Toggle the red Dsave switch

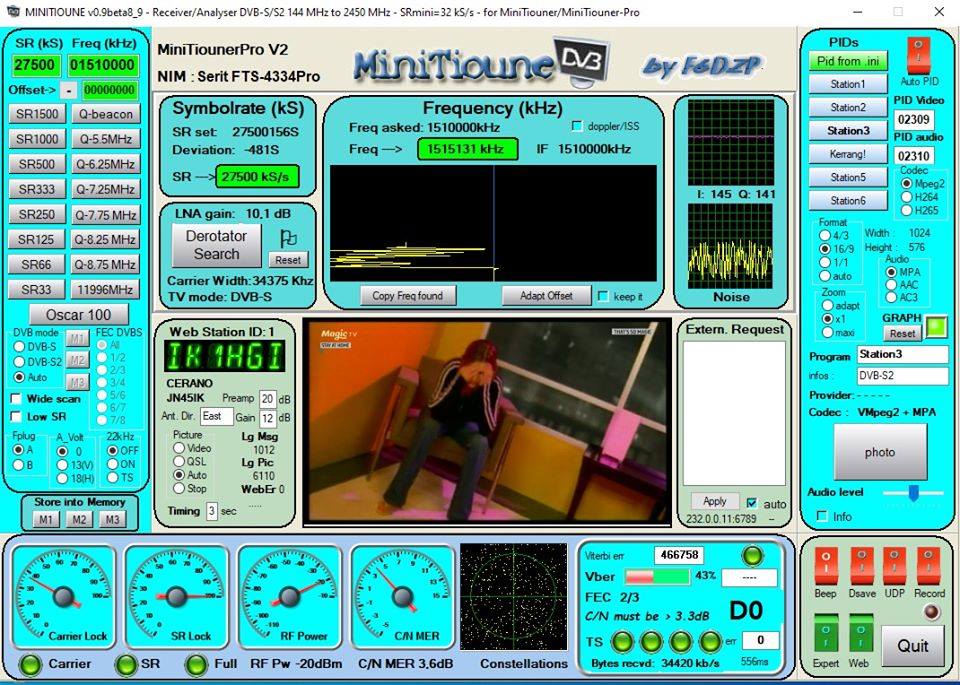[861, 566]
